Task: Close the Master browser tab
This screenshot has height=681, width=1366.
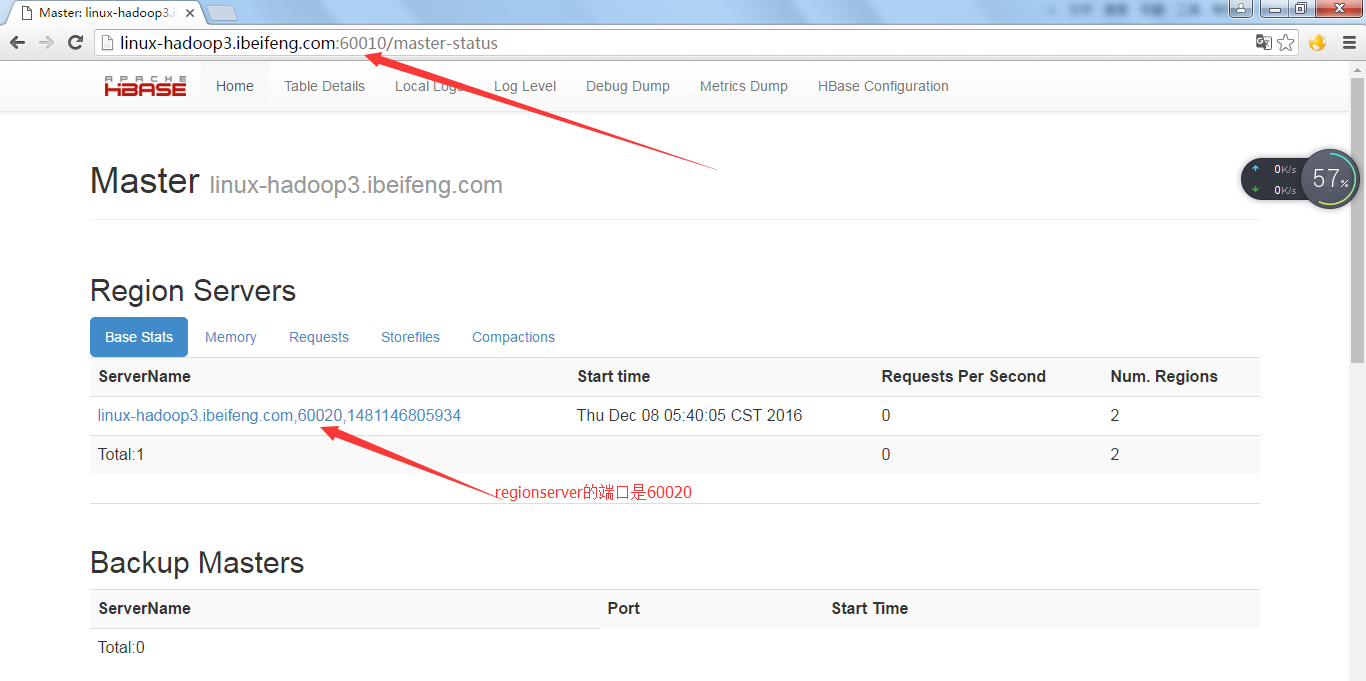Action: [190, 13]
